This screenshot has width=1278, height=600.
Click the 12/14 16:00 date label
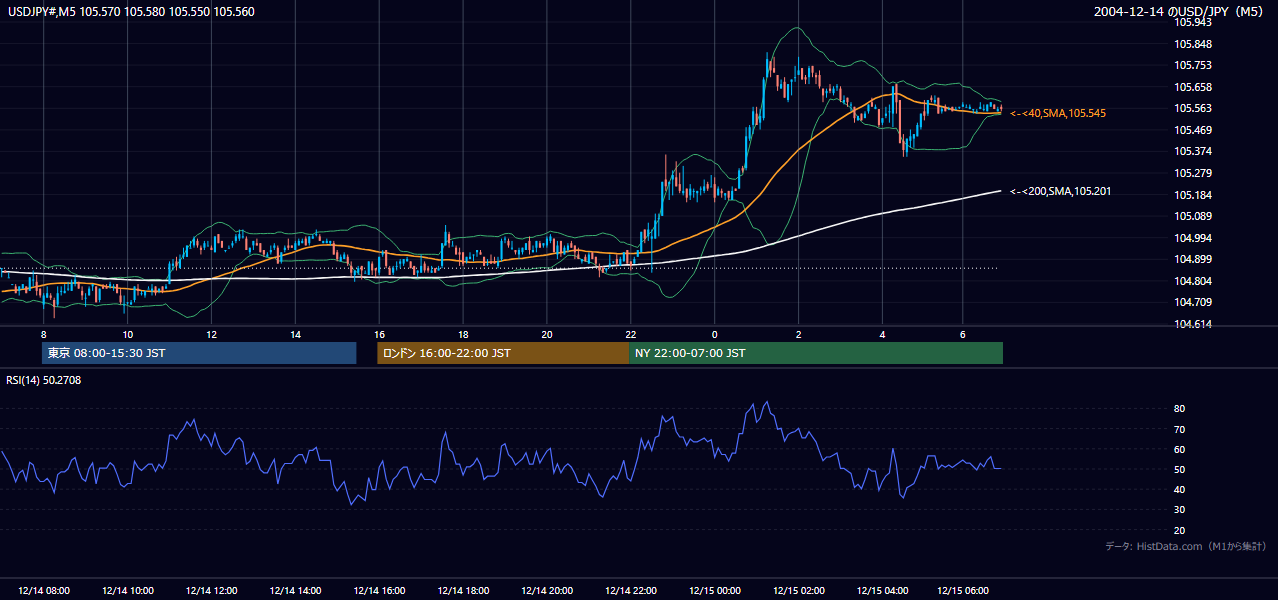point(380,591)
